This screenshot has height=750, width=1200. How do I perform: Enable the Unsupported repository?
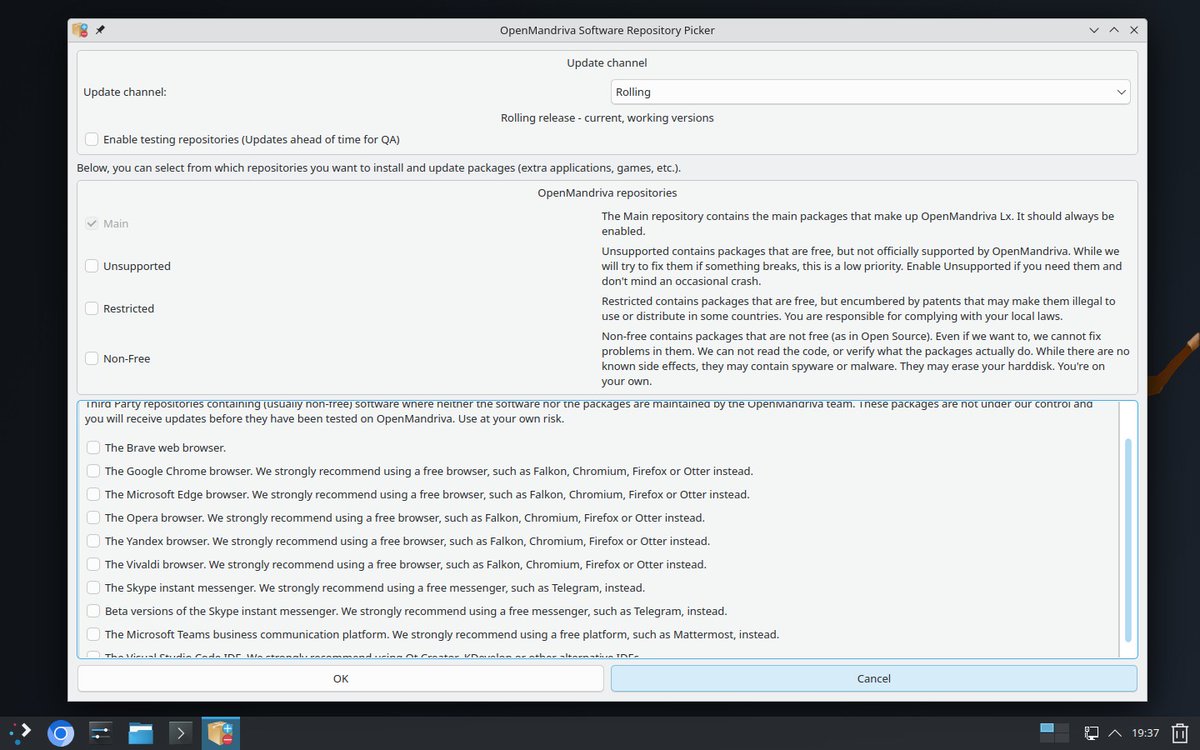(x=92, y=266)
